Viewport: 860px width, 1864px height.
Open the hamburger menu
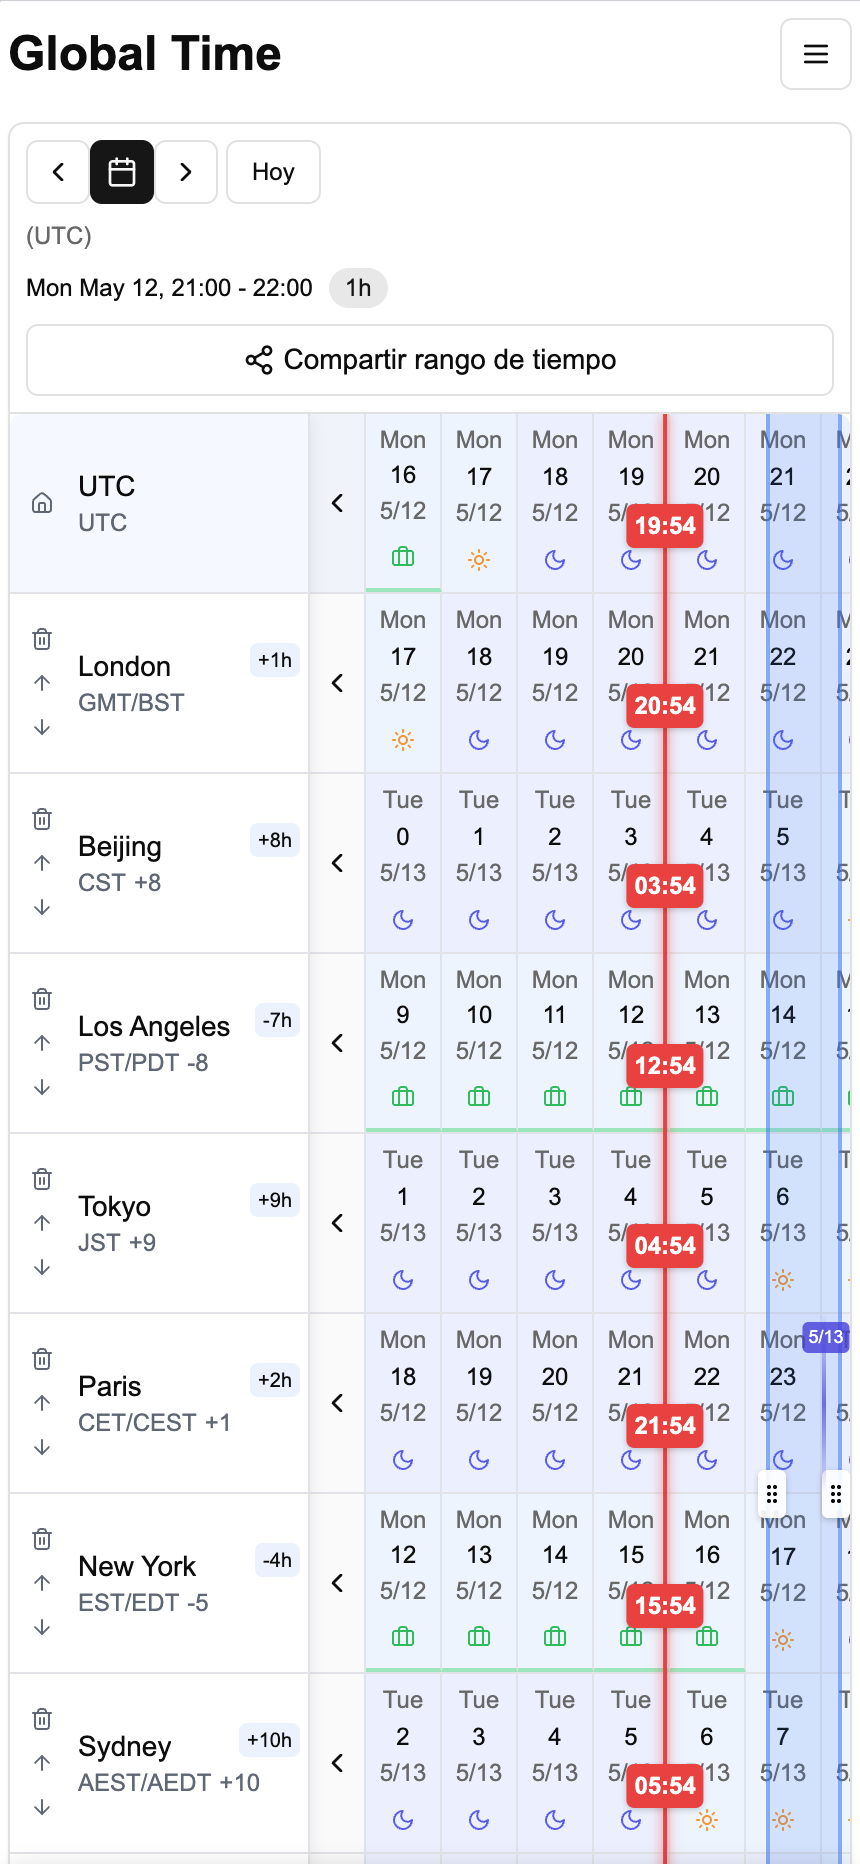point(815,54)
